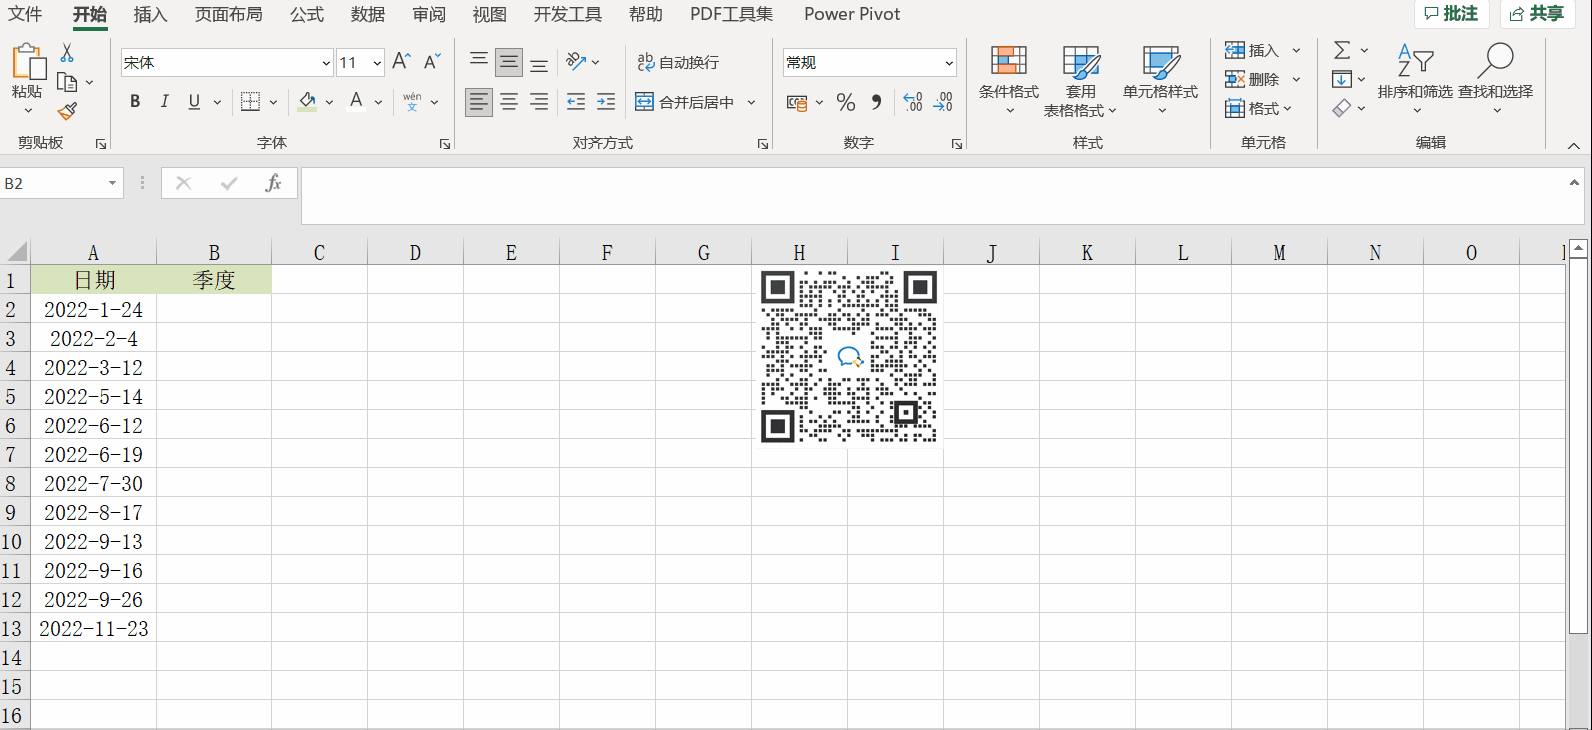Click the fill color paint bucket
This screenshot has width=1592, height=730.
[x=307, y=101]
